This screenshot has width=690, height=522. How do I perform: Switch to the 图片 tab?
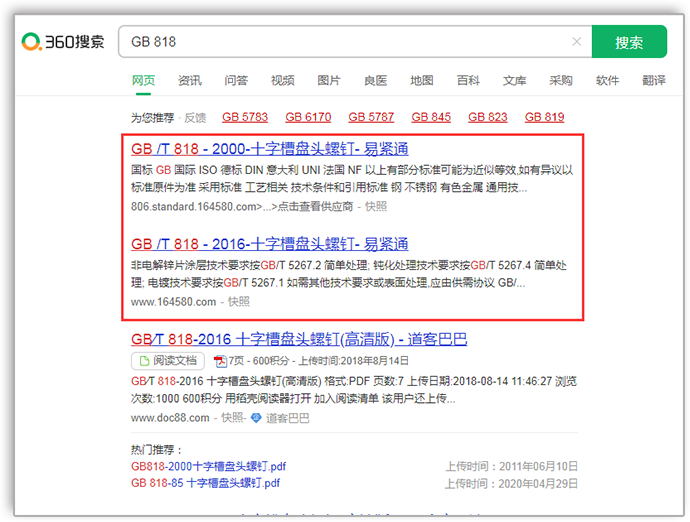(329, 80)
